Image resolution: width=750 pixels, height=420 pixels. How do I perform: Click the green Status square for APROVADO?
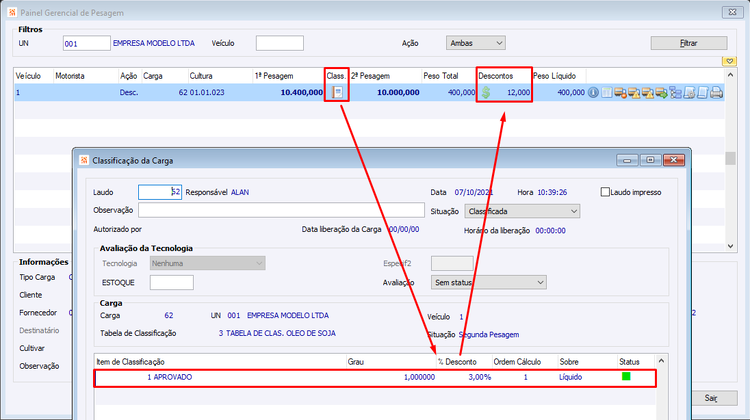tap(626, 376)
